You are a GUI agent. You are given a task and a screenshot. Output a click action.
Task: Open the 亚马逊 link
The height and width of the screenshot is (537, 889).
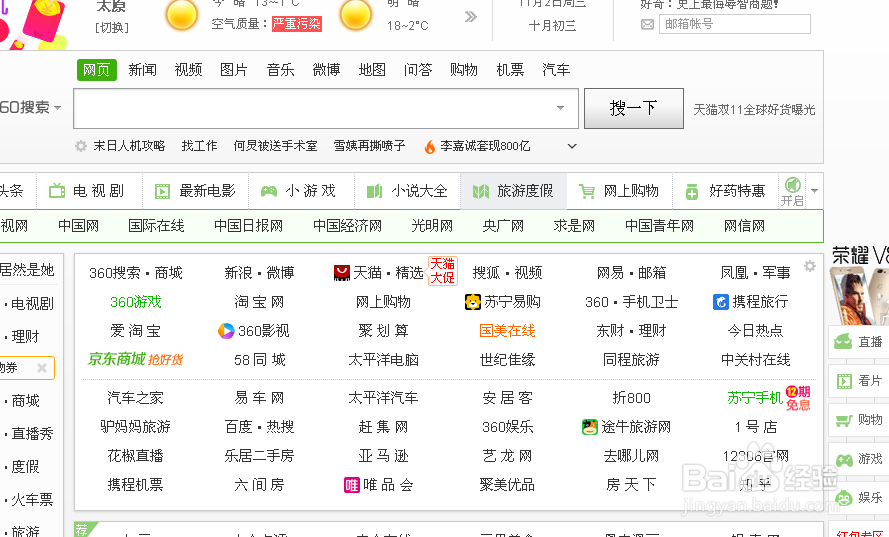[383, 456]
